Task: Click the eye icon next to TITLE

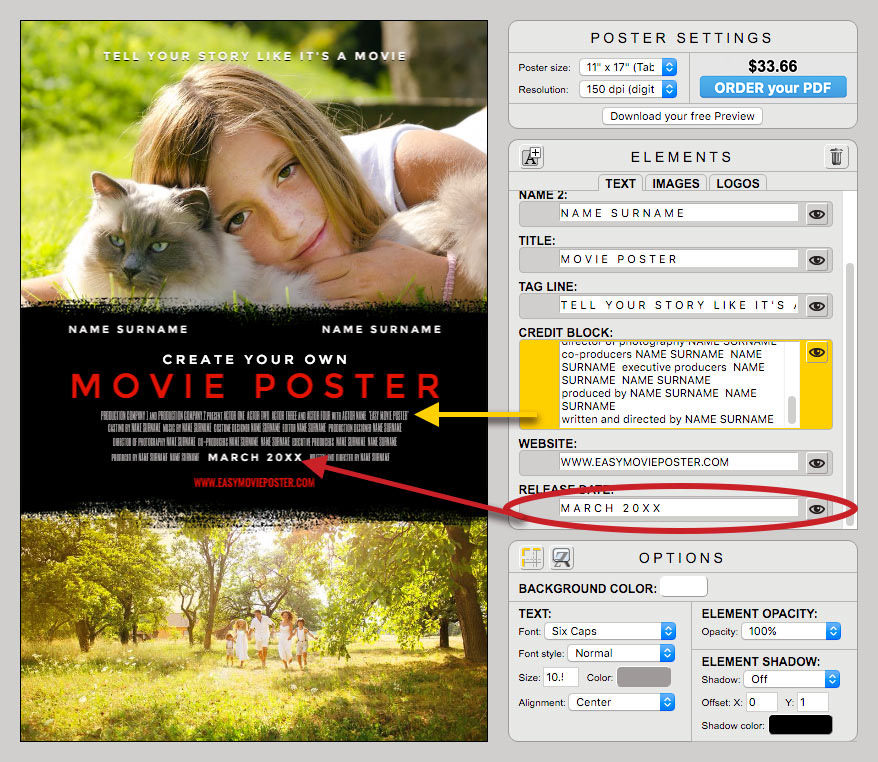Action: (x=817, y=259)
